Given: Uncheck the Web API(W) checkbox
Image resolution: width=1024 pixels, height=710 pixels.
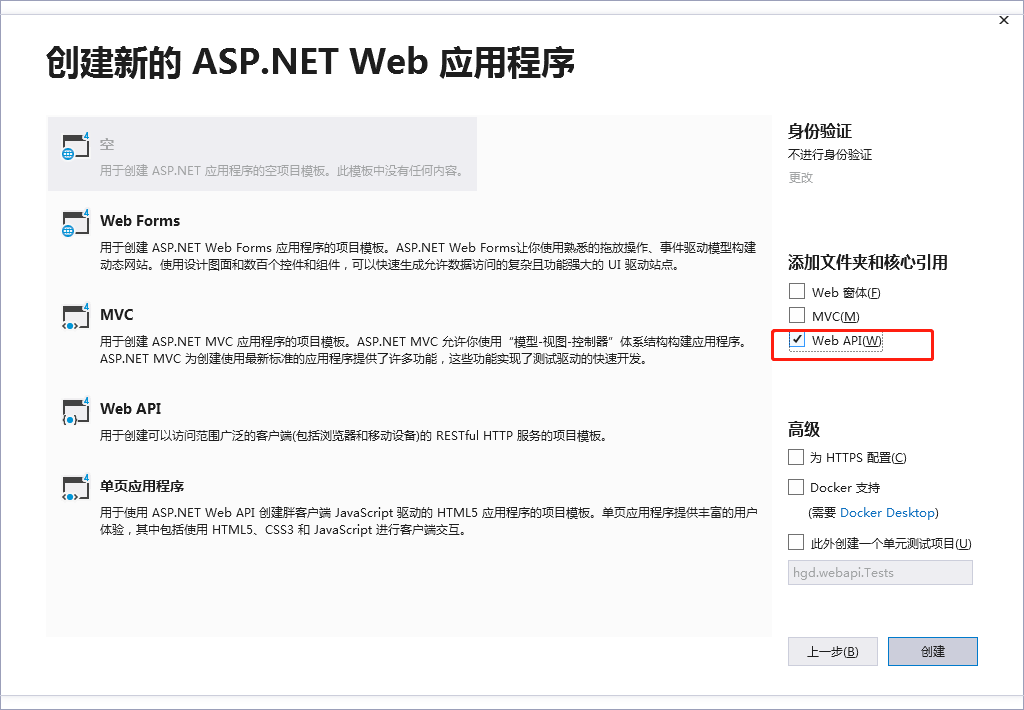Looking at the screenshot, I should [x=797, y=340].
